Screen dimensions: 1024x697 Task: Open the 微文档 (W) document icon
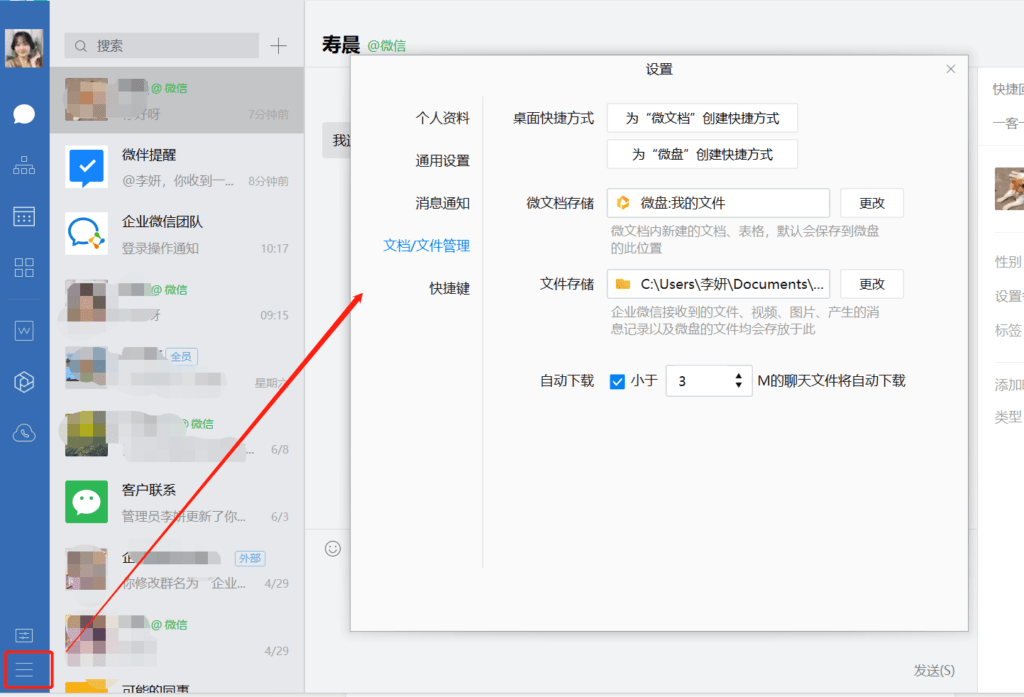click(24, 330)
